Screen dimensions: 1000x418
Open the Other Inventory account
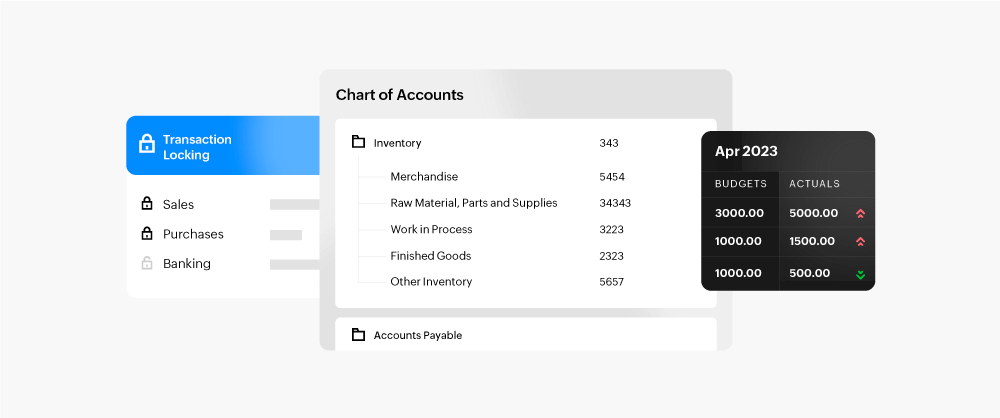(x=431, y=282)
